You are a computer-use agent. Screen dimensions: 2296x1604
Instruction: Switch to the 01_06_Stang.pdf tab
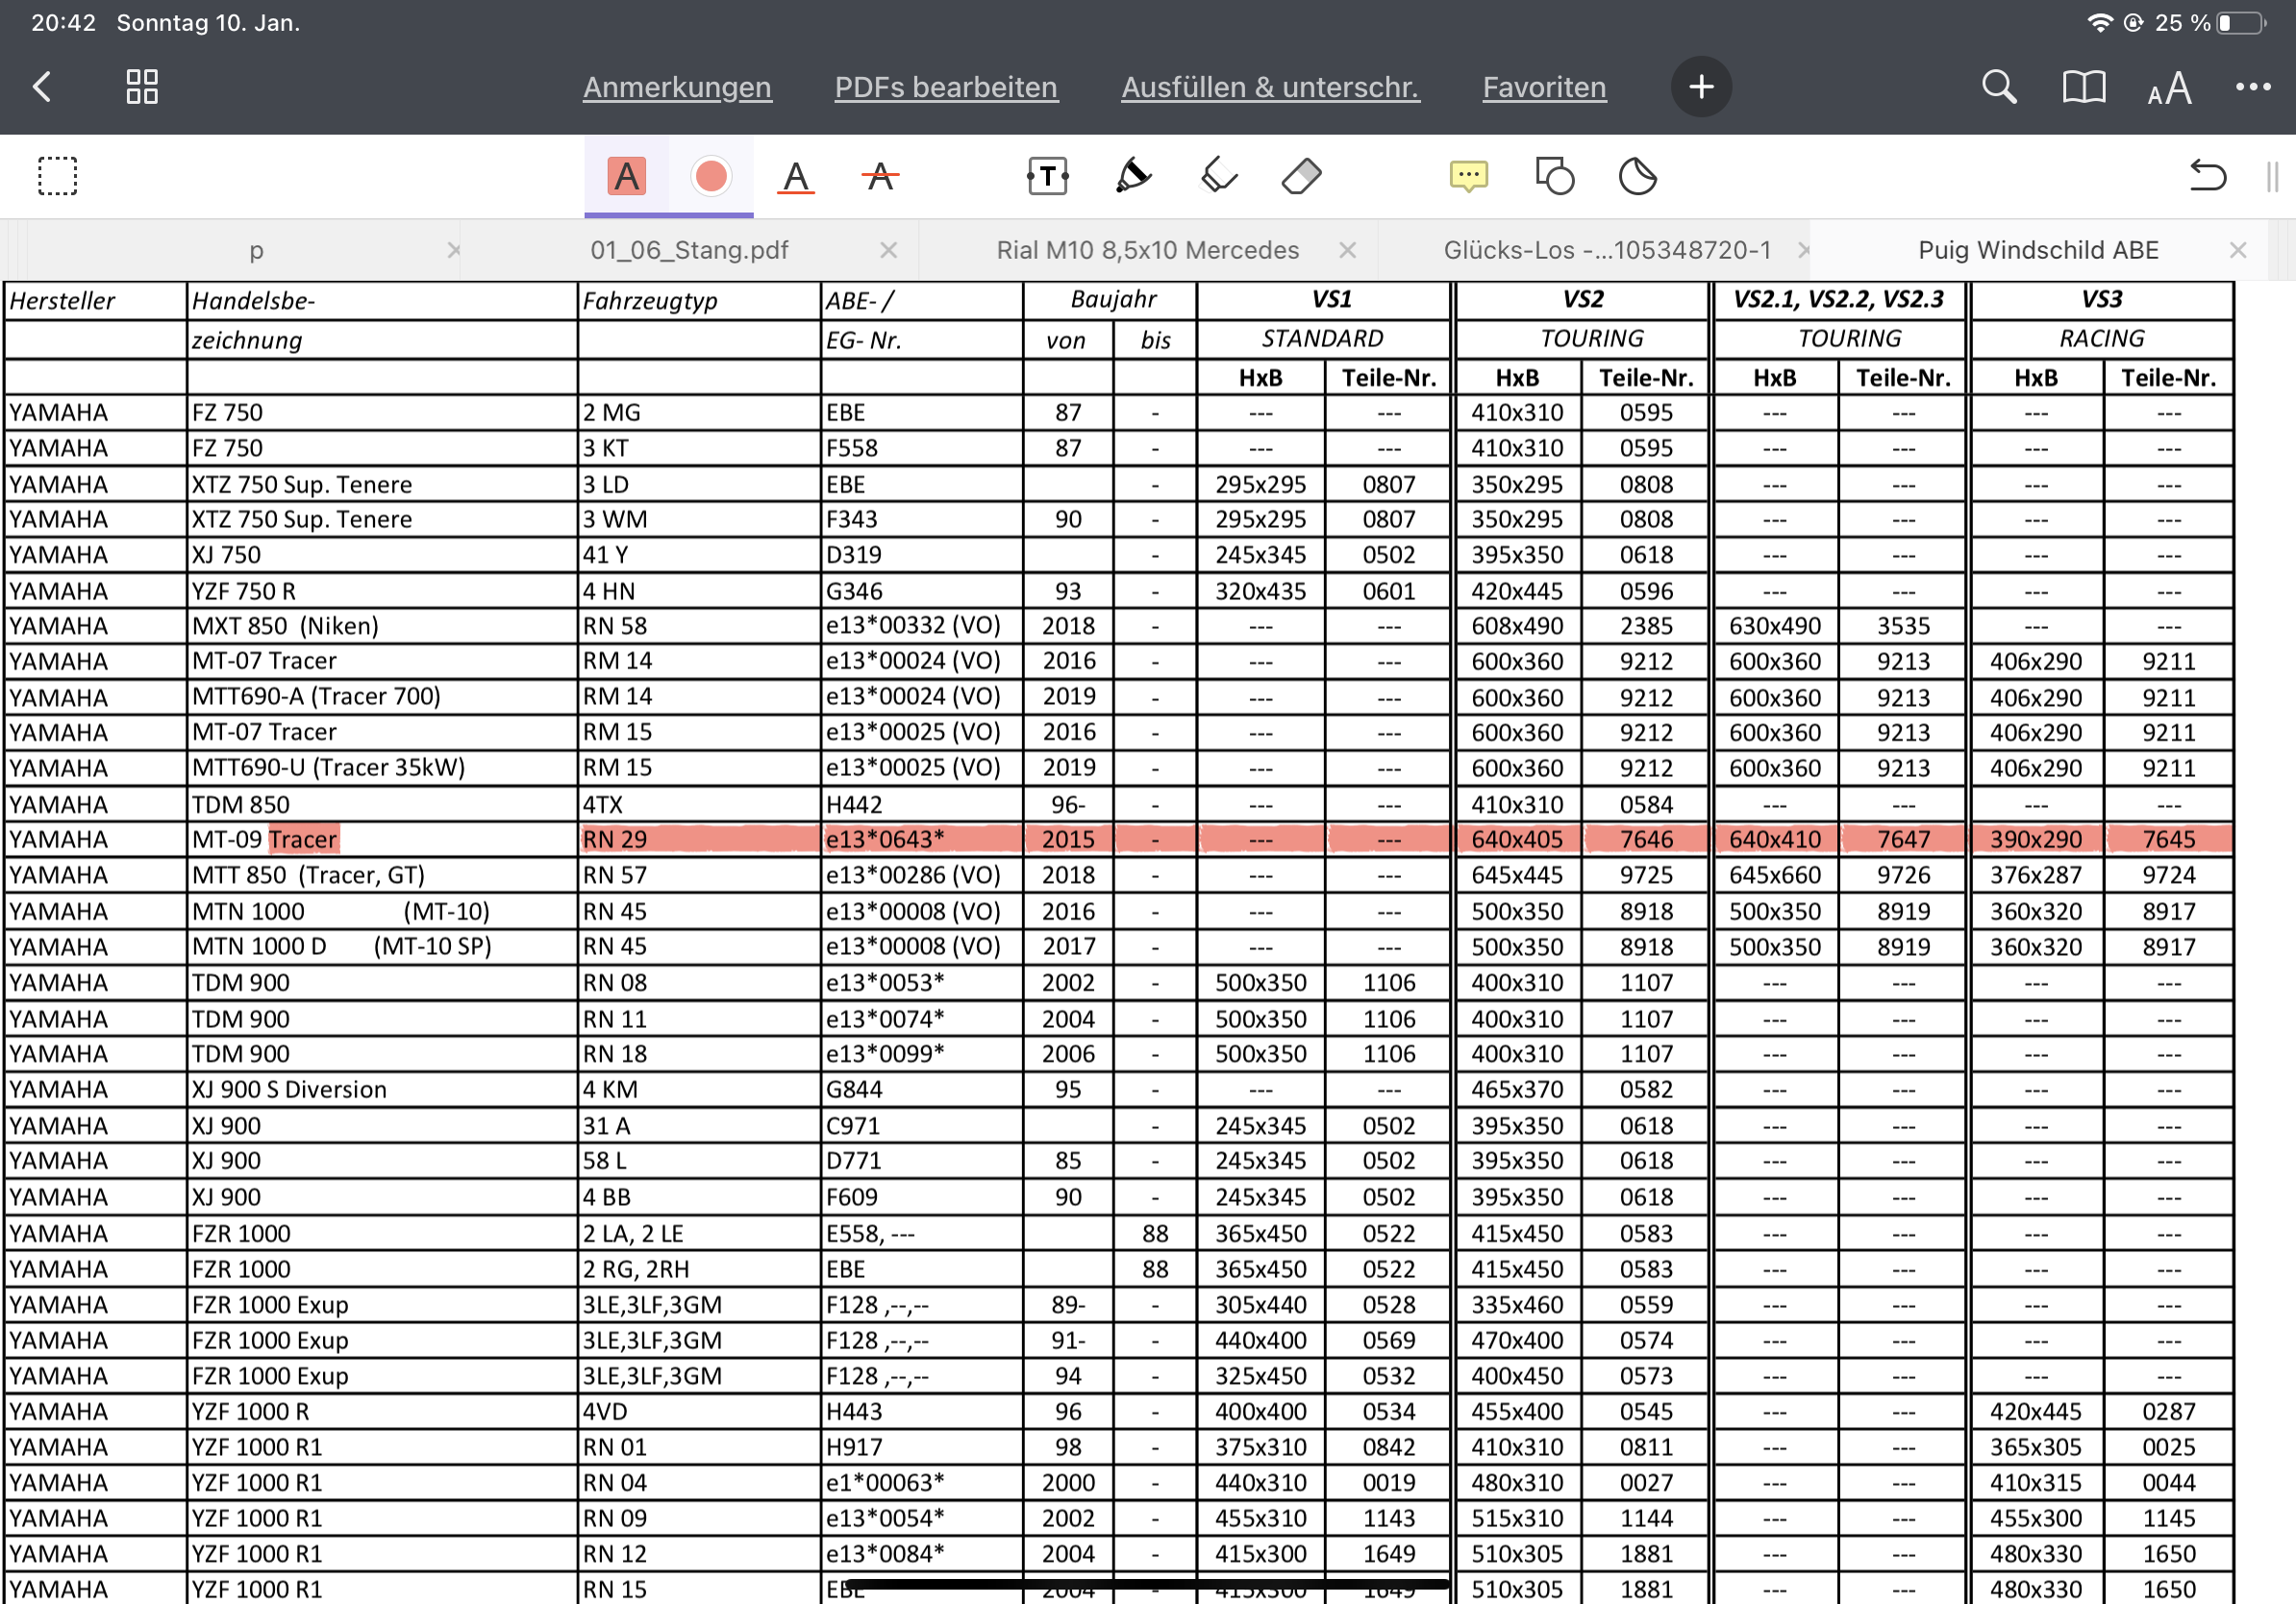point(689,250)
